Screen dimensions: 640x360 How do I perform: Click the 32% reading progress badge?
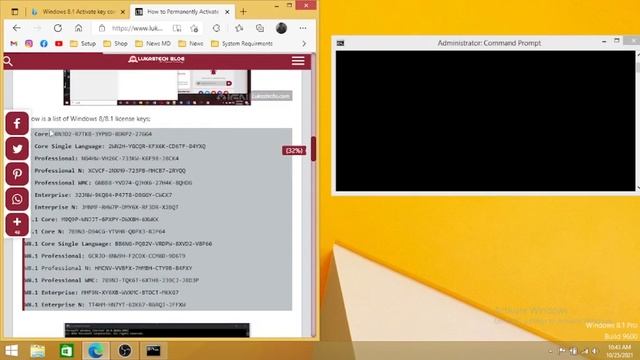(294, 151)
